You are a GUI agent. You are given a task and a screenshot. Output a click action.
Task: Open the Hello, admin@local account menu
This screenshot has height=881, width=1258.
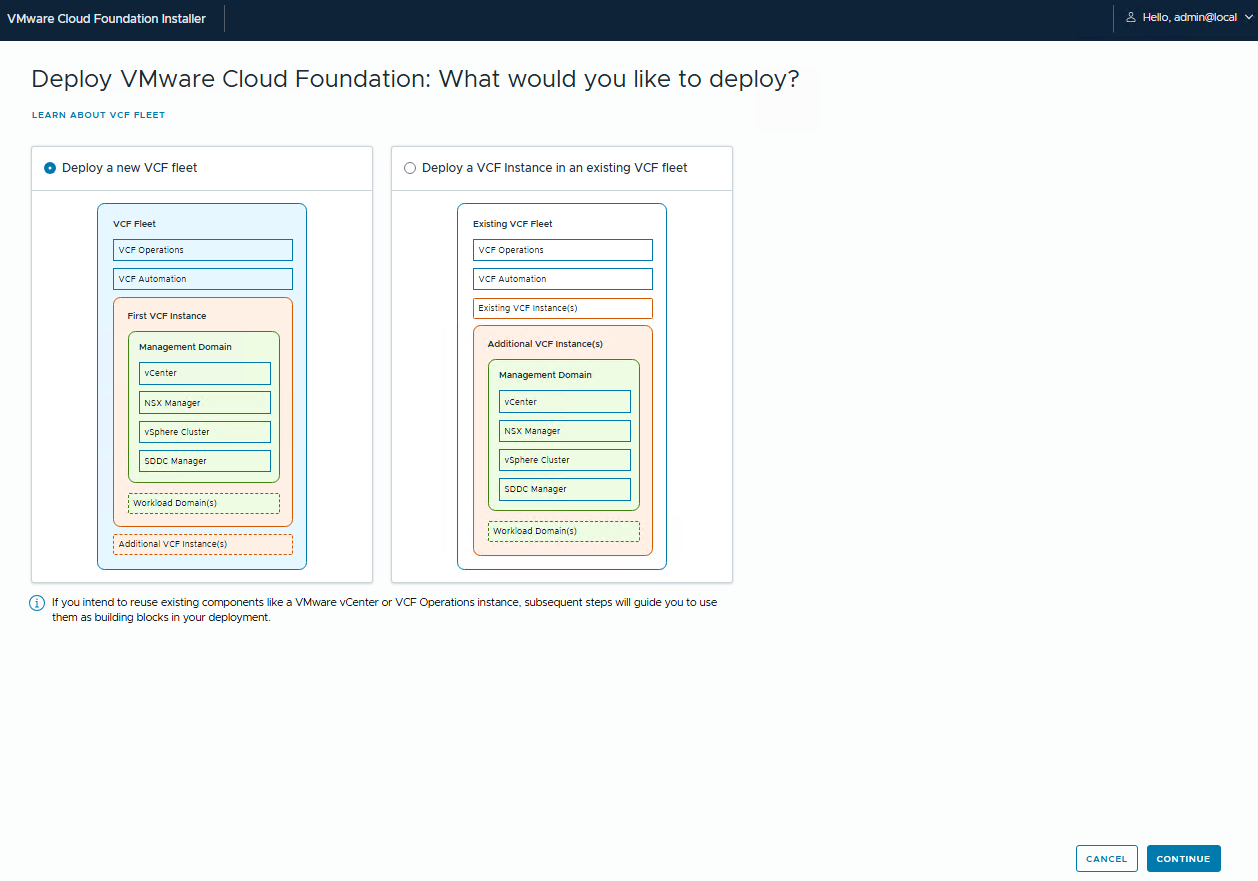1189,18
